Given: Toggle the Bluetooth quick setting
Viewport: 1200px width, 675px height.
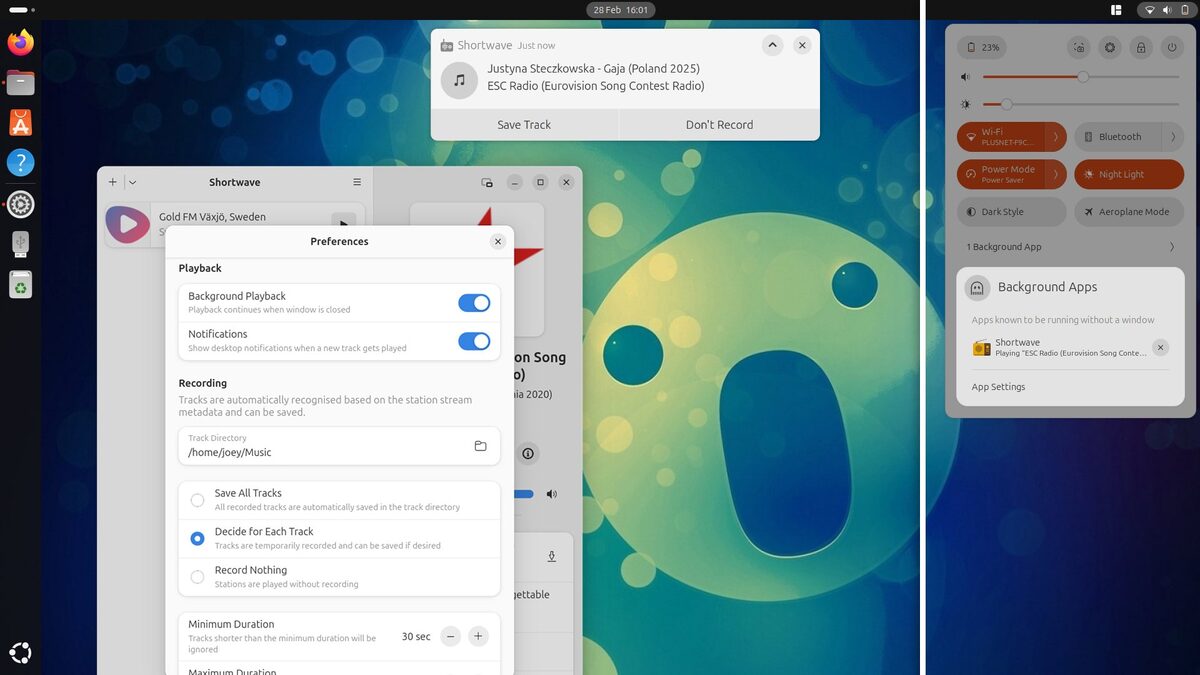Looking at the screenshot, I should click(x=1117, y=136).
